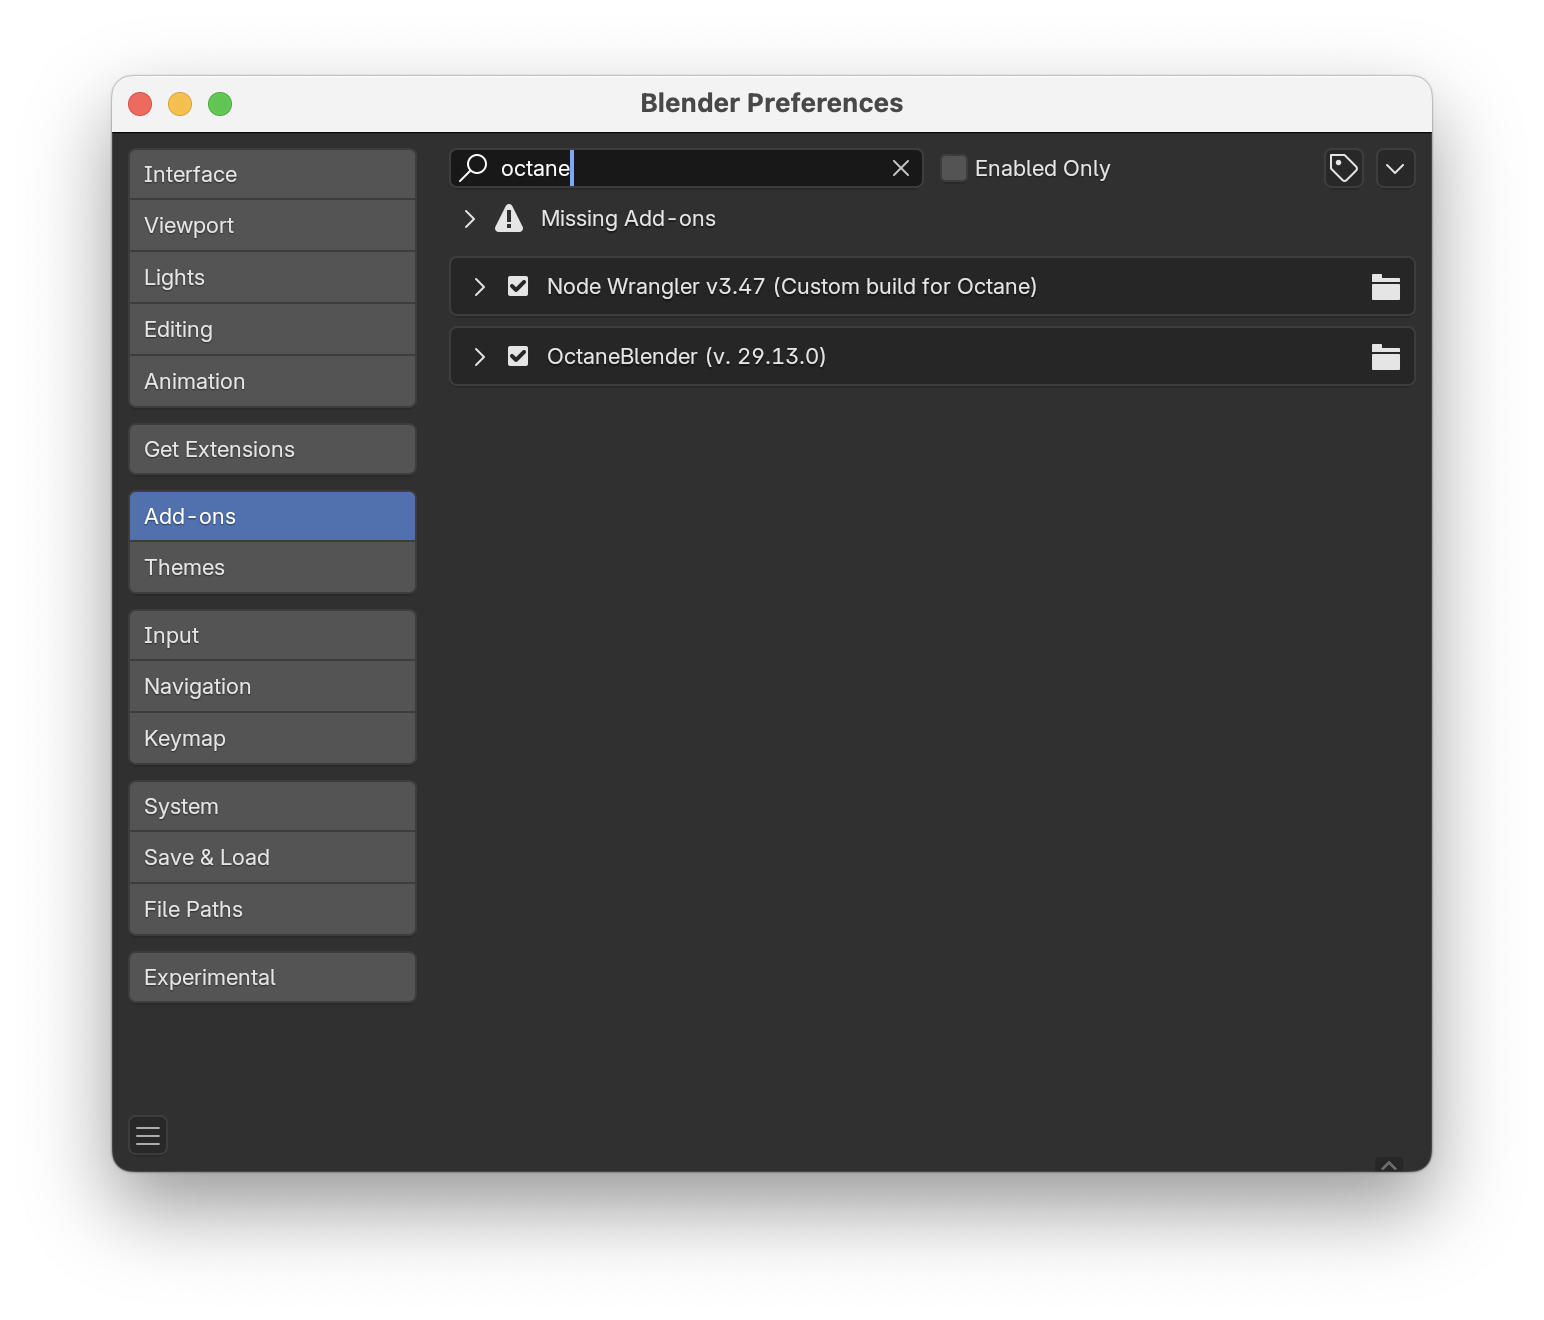This screenshot has width=1544, height=1320.
Task: Switch to the Themes tab
Action: [x=272, y=567]
